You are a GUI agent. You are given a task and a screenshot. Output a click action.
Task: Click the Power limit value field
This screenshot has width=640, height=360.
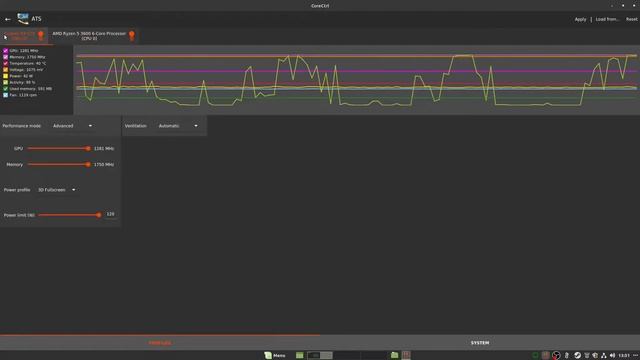click(x=110, y=214)
